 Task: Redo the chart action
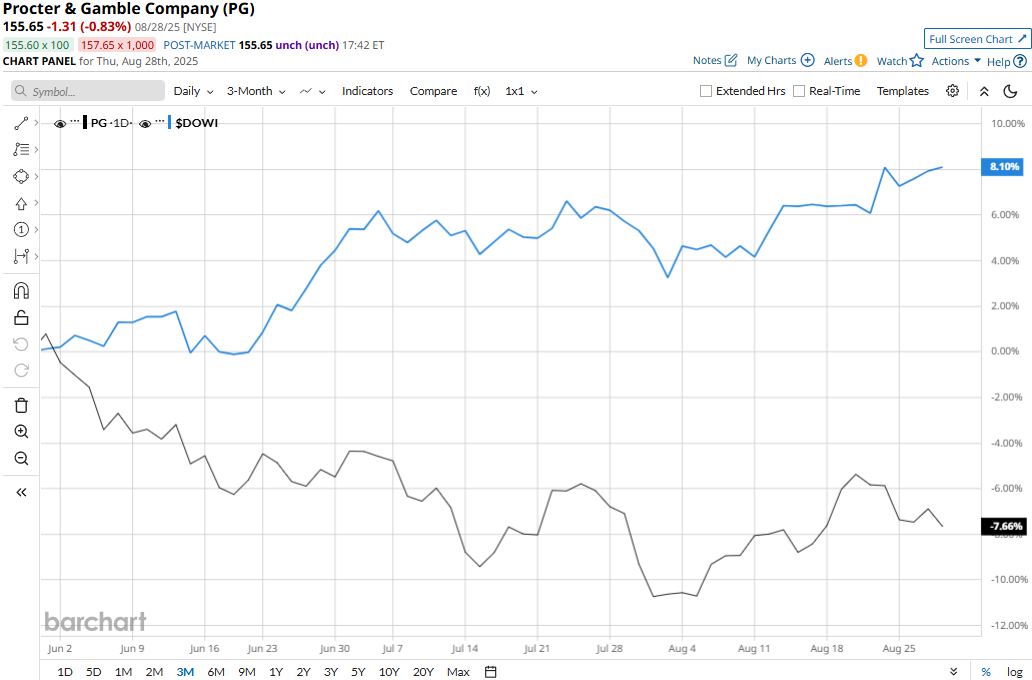click(x=21, y=371)
